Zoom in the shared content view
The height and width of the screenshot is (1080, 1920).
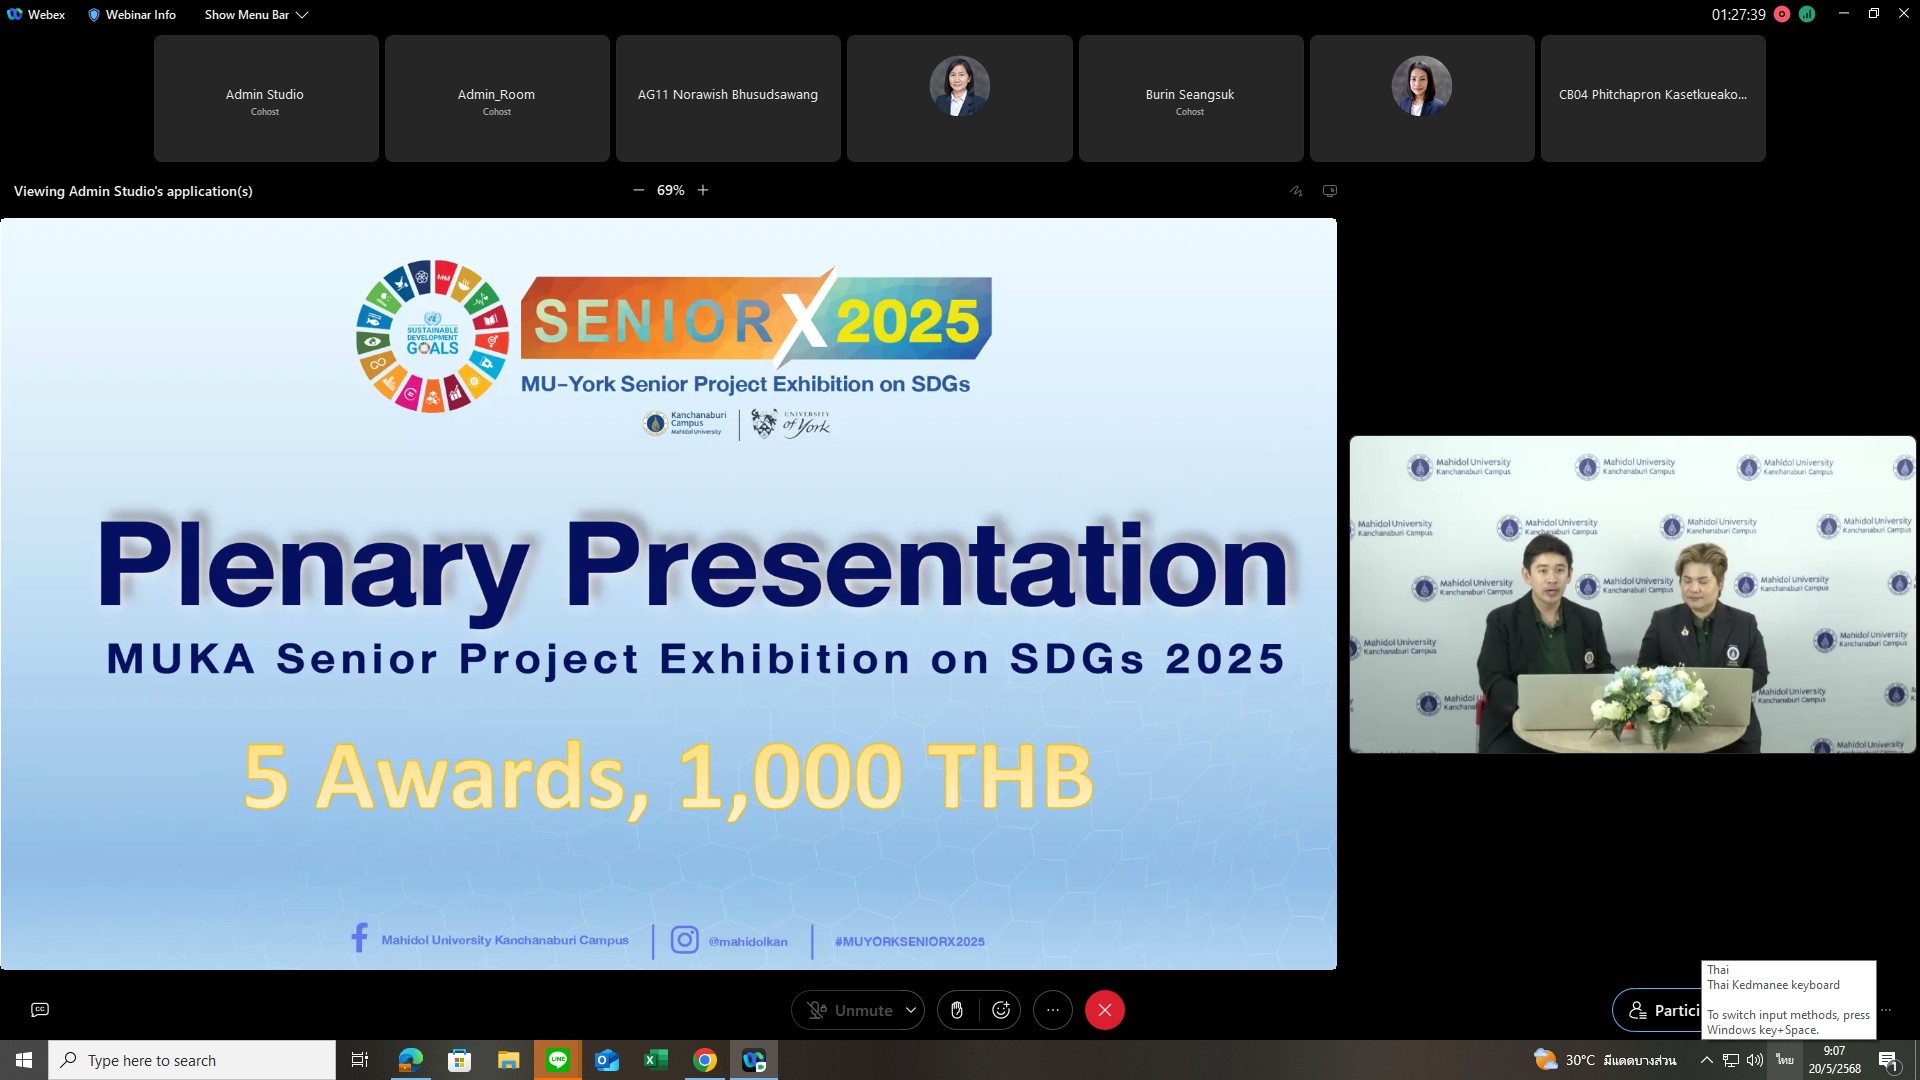(x=703, y=190)
